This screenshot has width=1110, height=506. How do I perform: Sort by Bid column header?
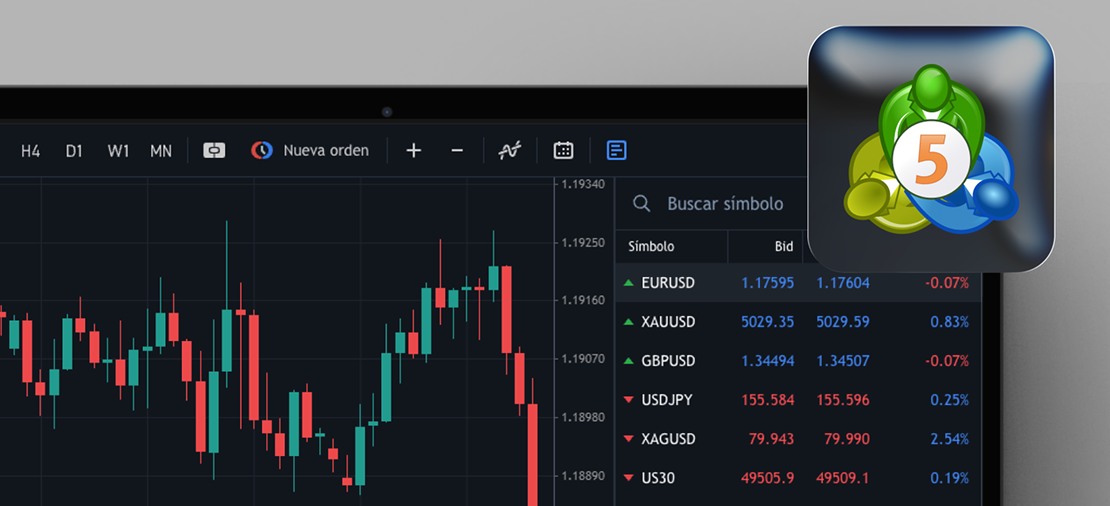coord(784,247)
